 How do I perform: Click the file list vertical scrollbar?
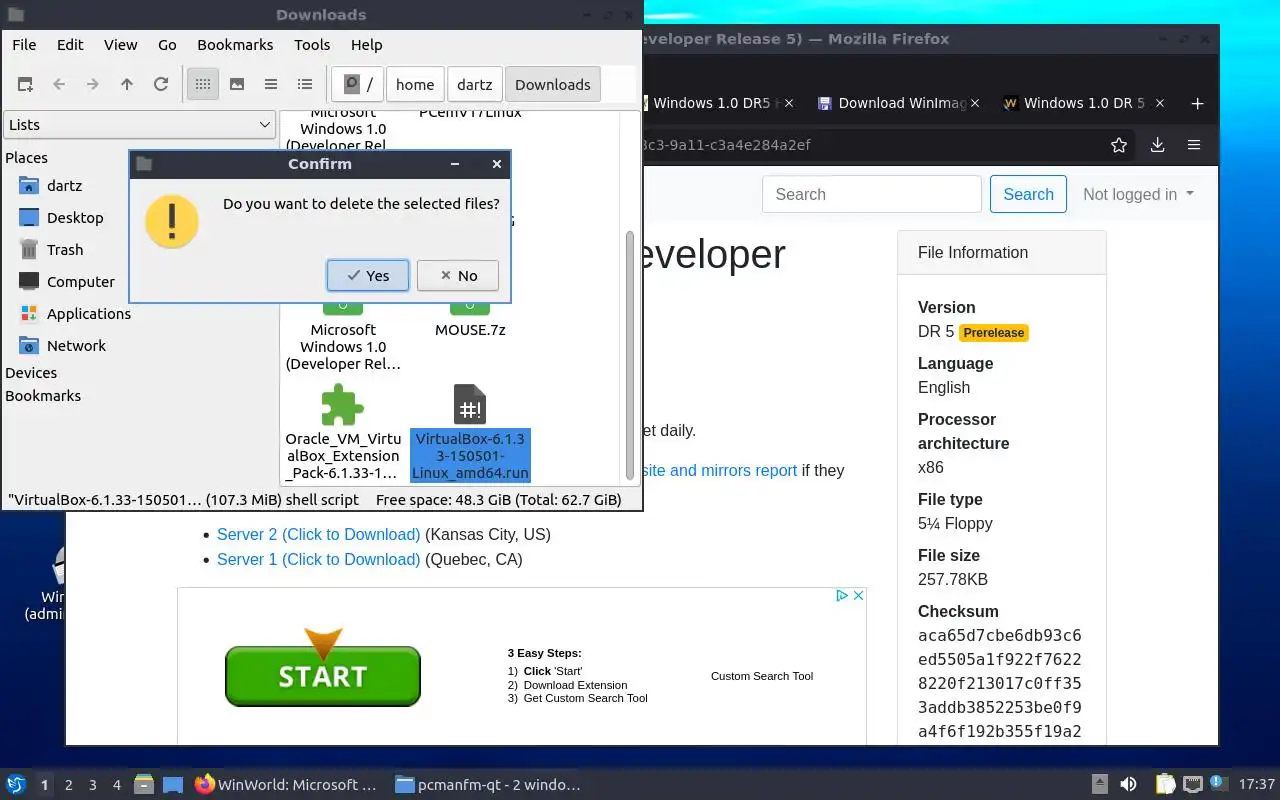pyautogui.click(x=630, y=355)
